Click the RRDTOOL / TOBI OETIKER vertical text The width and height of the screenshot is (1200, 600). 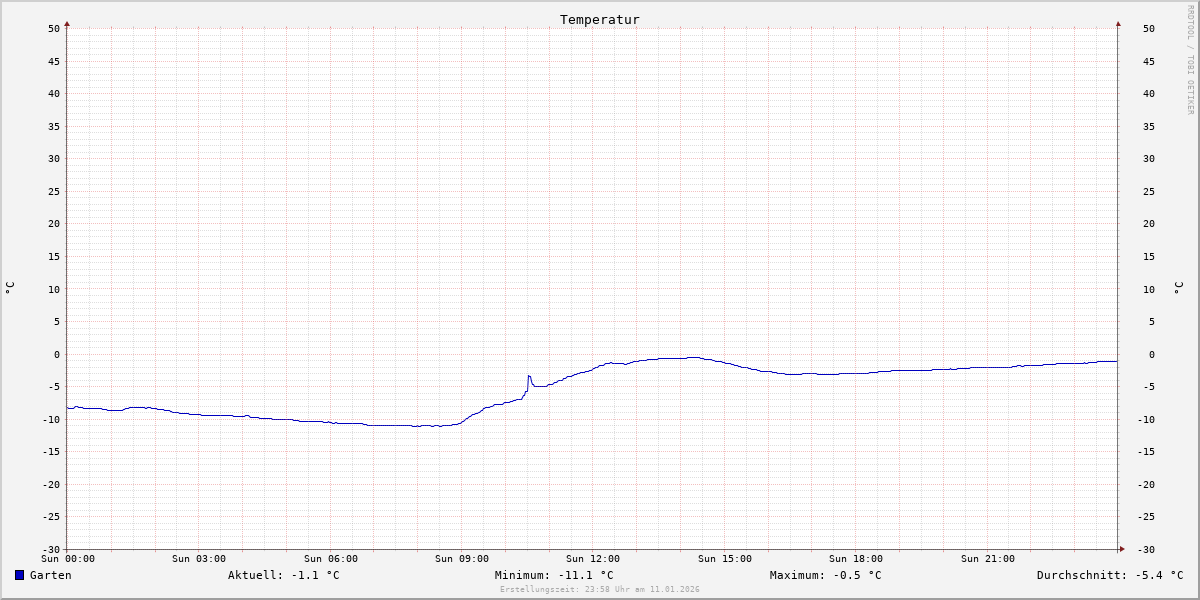coord(1190,59)
